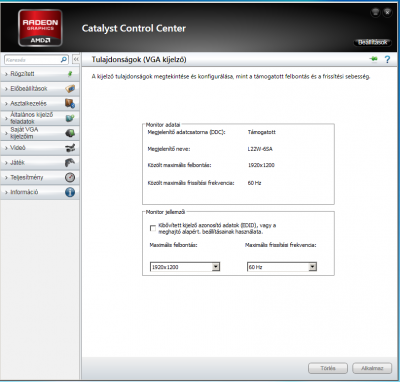This screenshot has width=400, height=382.
Task: Collapse sidebar with double-arrow button
Action: click(x=76, y=59)
